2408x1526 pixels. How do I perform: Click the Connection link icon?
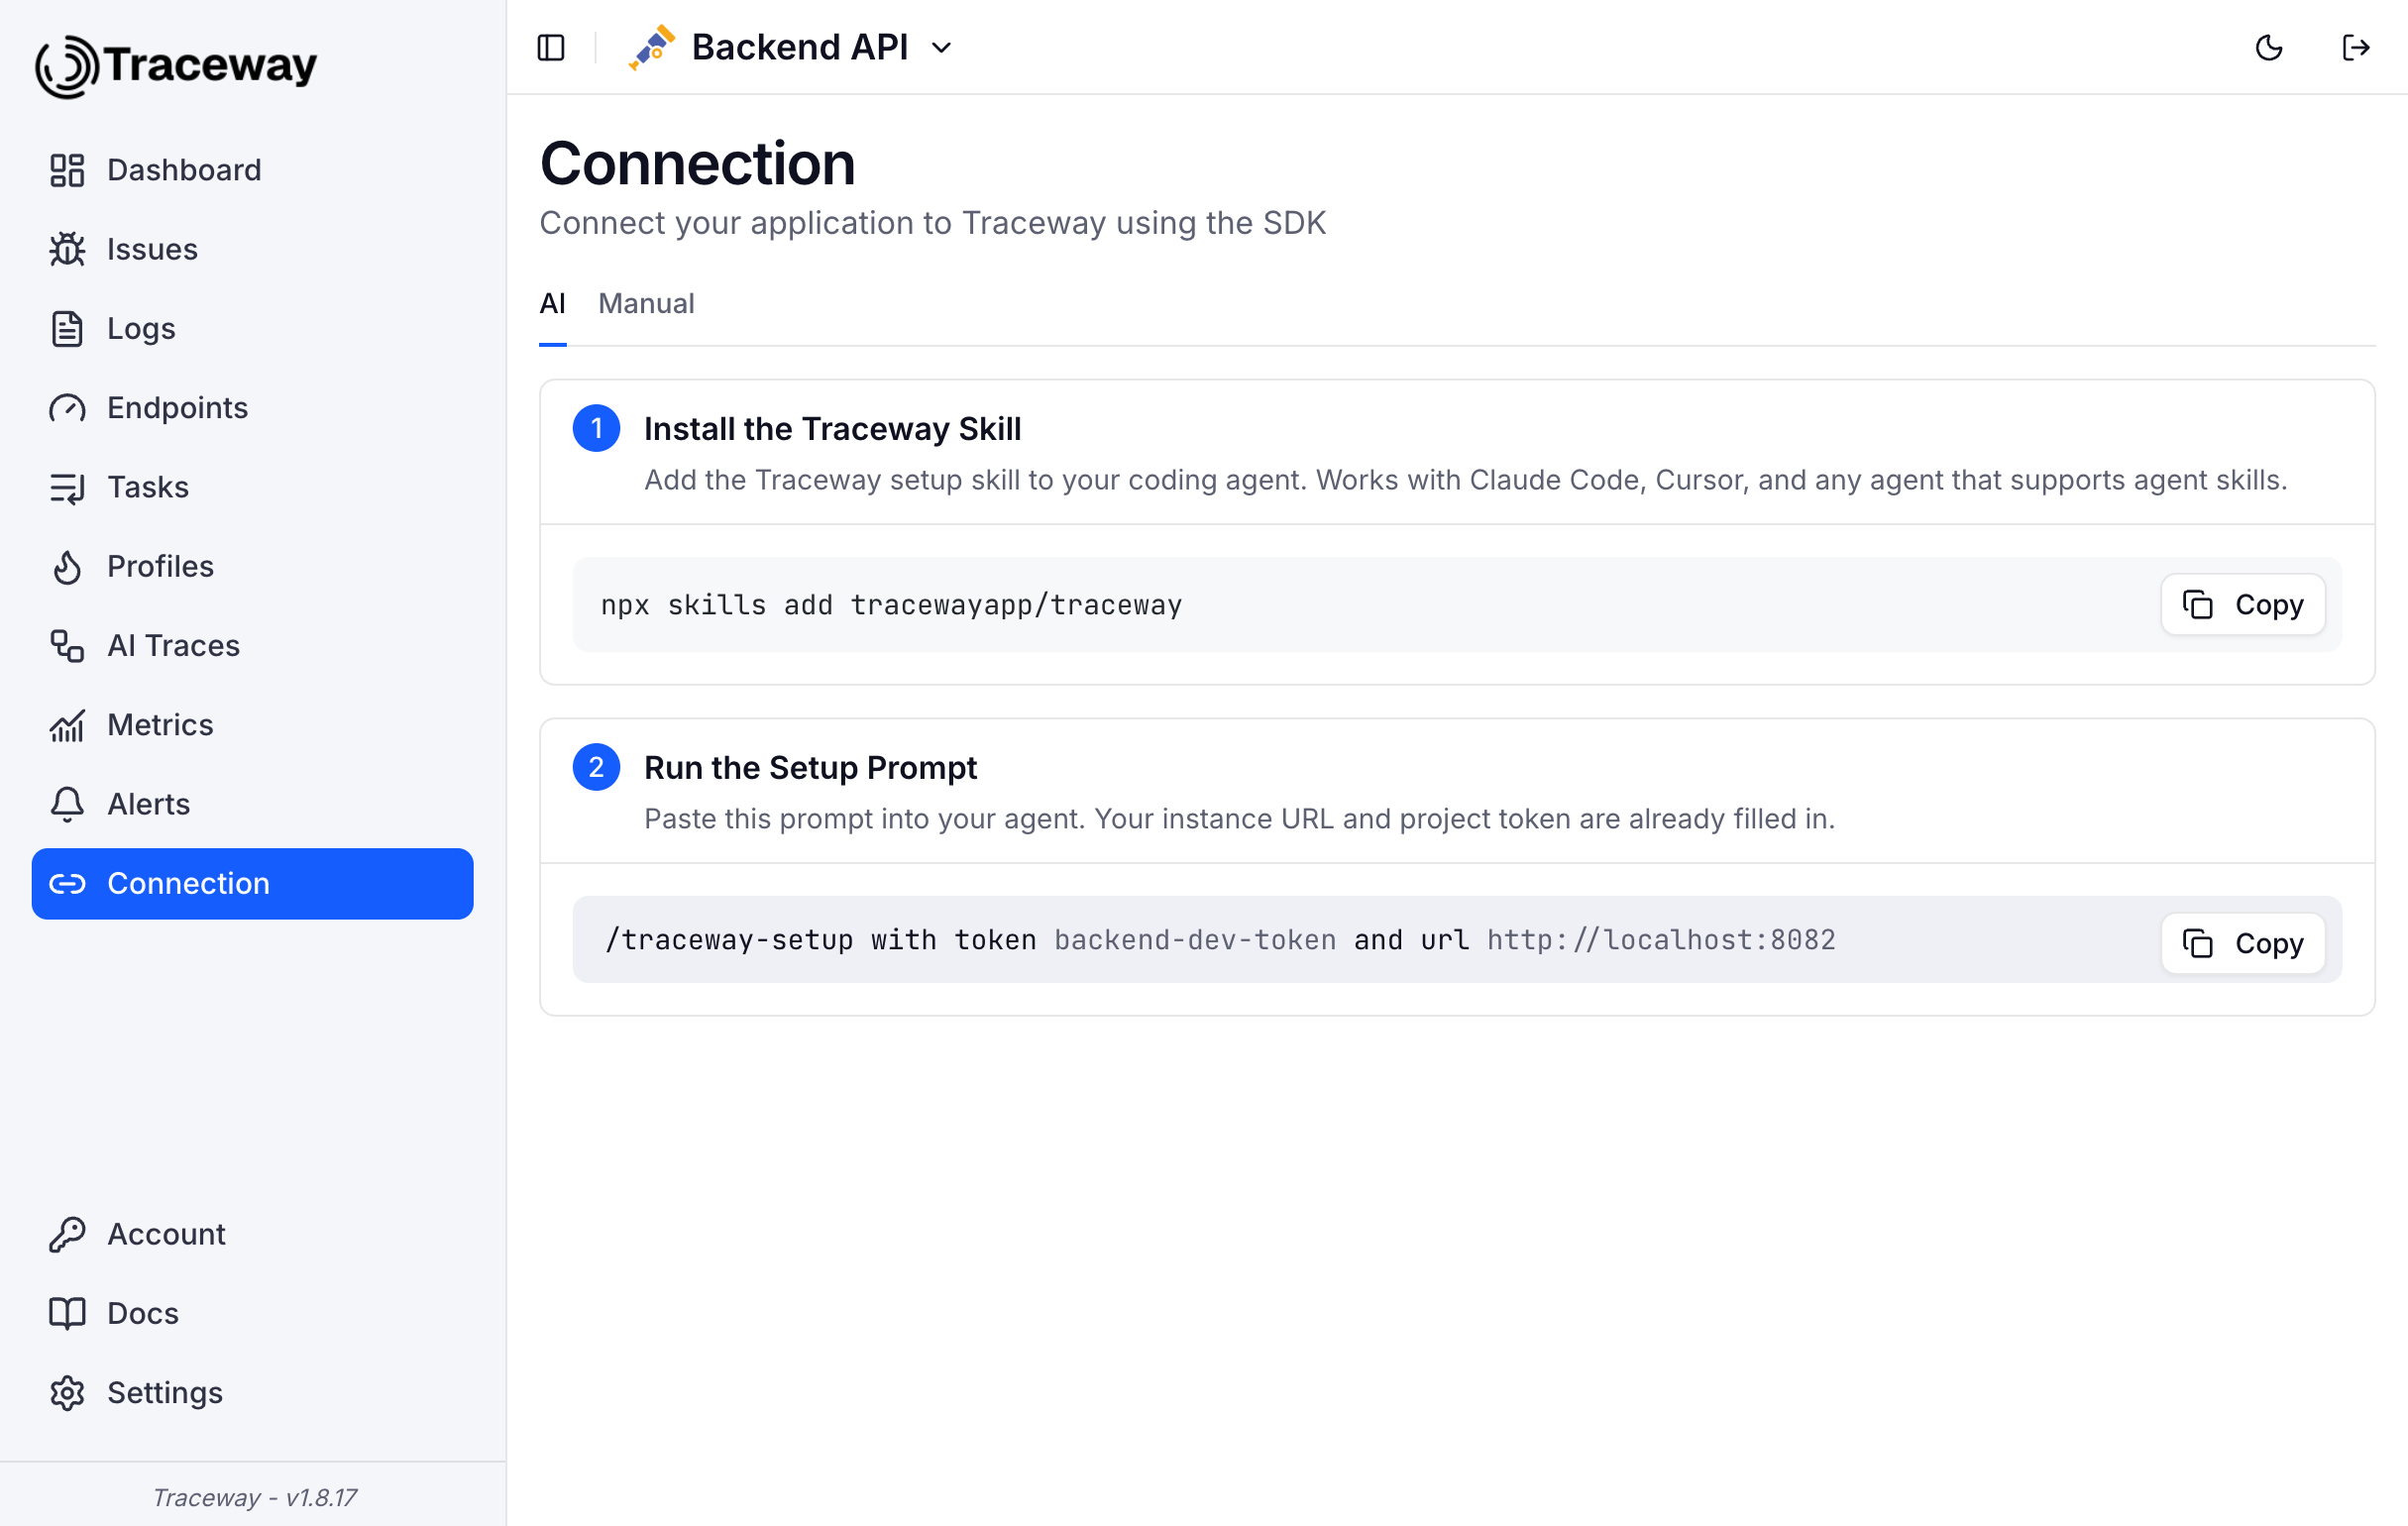[x=67, y=884]
